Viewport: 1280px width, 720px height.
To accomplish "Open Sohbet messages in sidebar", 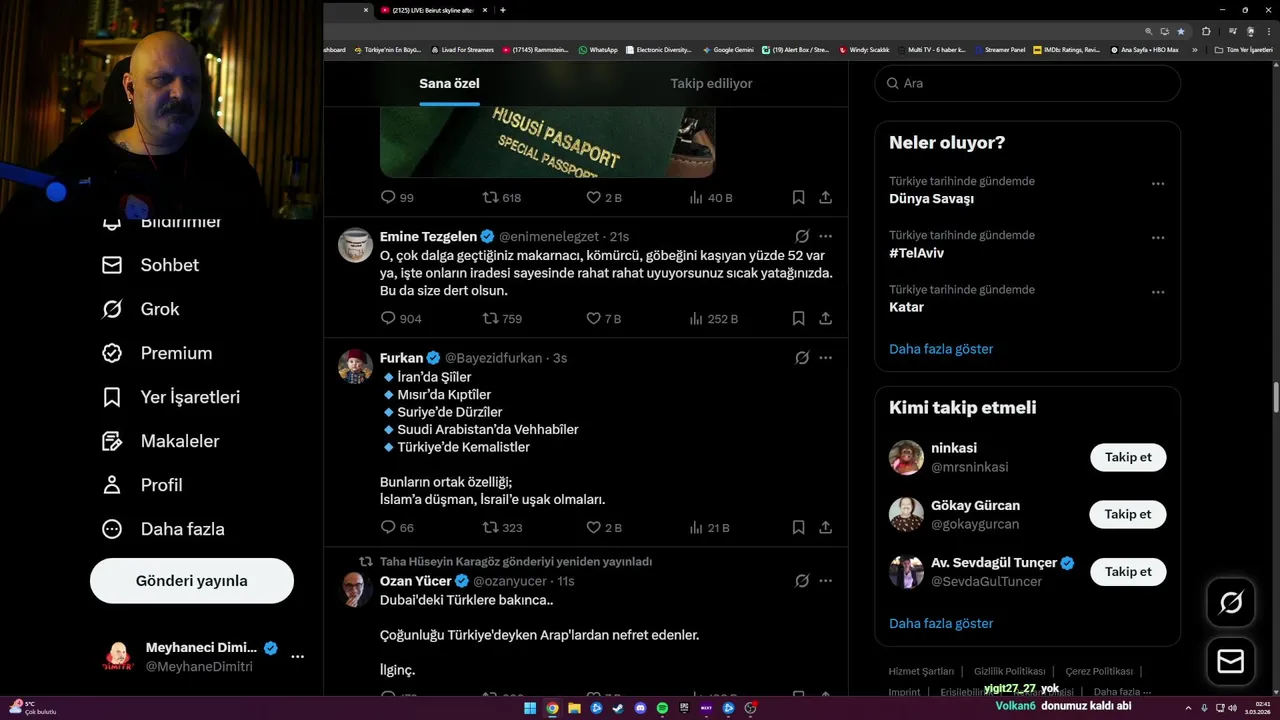I will (x=150, y=265).
